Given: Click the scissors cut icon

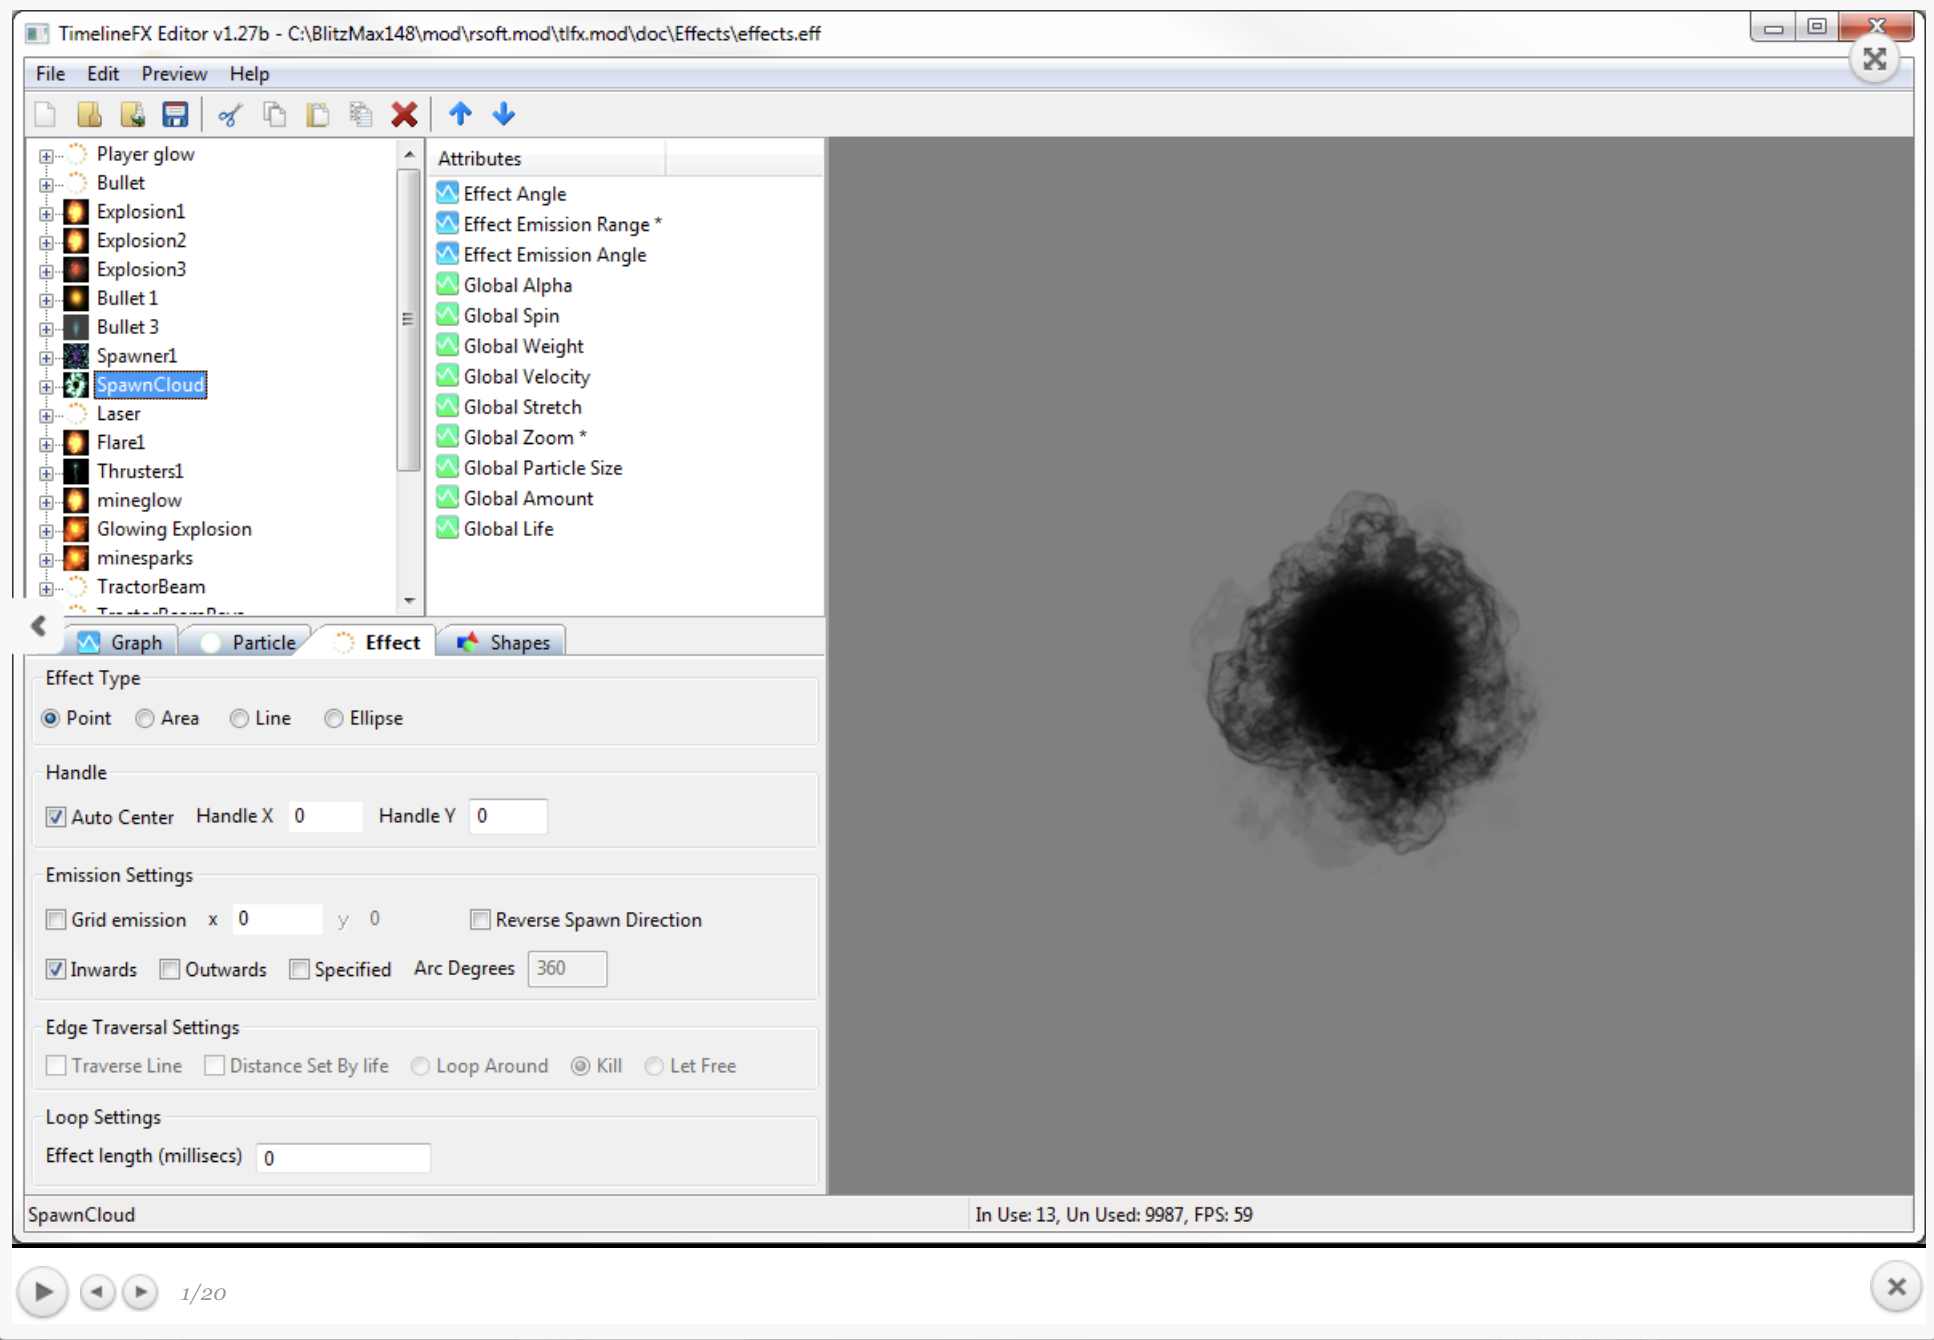Looking at the screenshot, I should pos(231,115).
